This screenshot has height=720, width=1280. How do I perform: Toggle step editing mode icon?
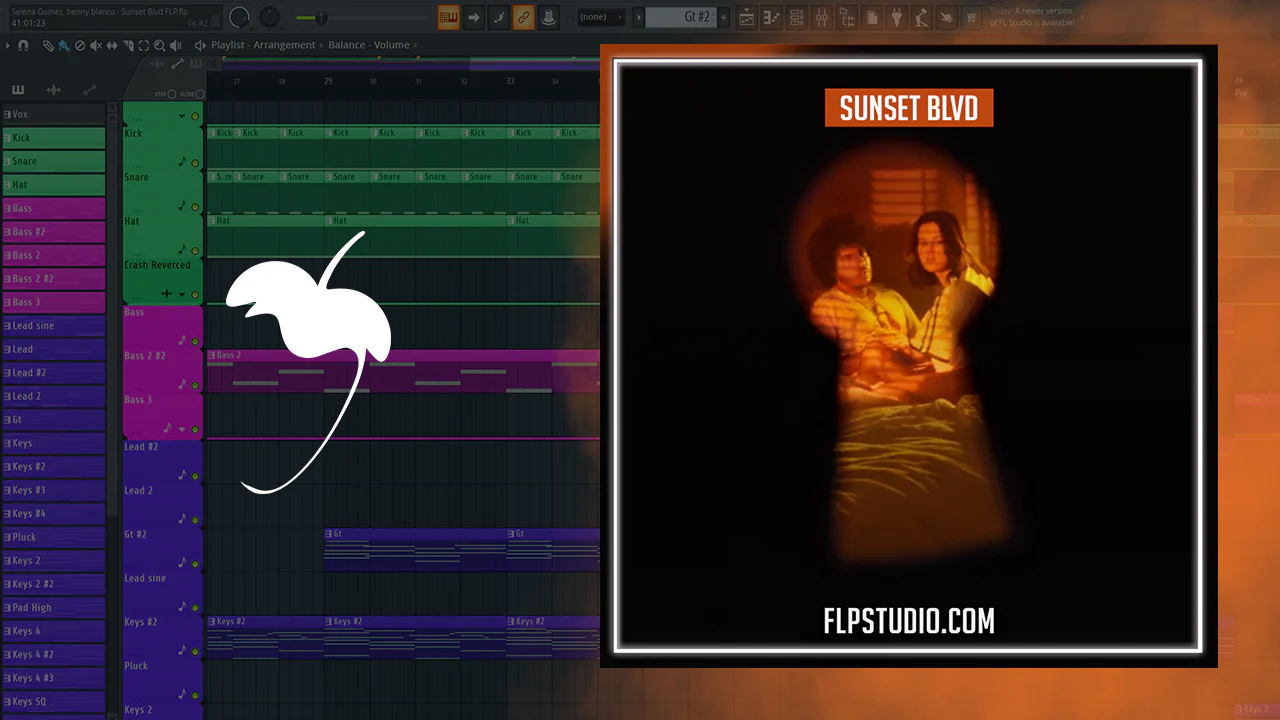[x=499, y=17]
